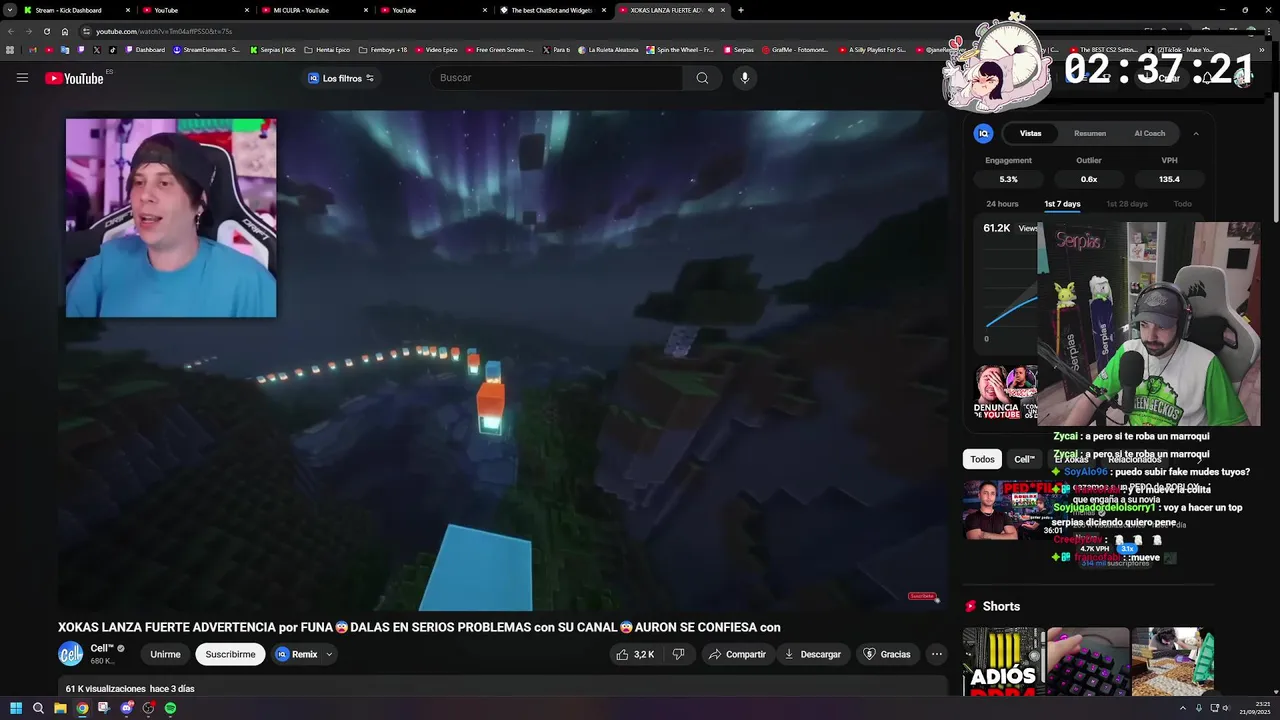Open Spotify from the taskbar
1280x720 pixels.
click(170, 708)
